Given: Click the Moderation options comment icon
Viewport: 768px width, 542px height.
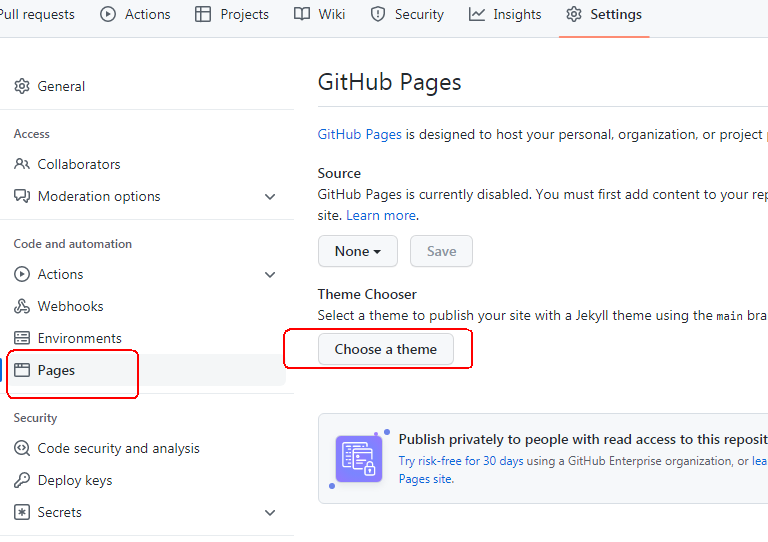Looking at the screenshot, I should (x=22, y=196).
